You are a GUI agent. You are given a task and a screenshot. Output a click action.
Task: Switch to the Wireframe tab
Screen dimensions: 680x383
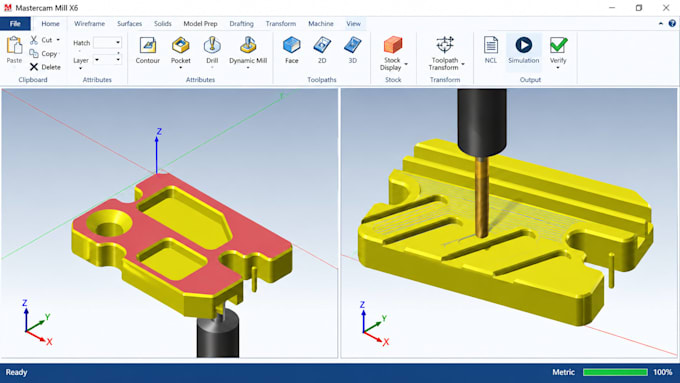tap(89, 23)
